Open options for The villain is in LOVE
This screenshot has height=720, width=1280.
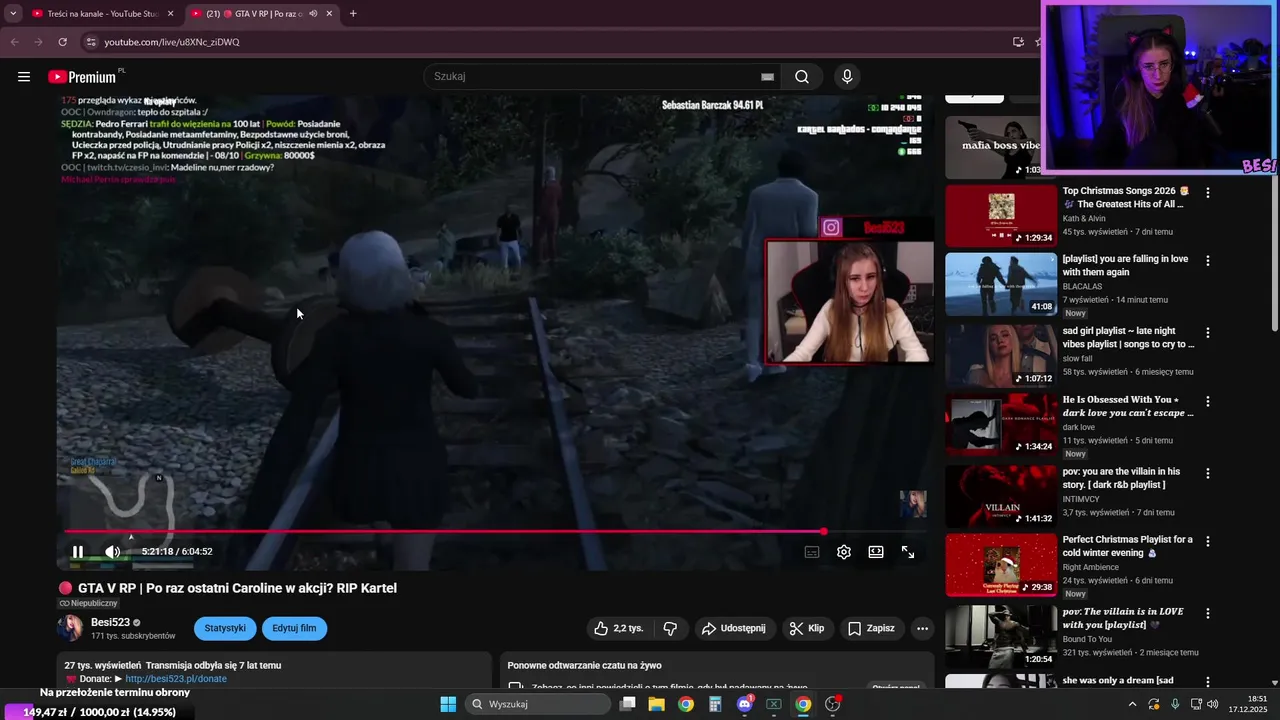click(x=1208, y=613)
